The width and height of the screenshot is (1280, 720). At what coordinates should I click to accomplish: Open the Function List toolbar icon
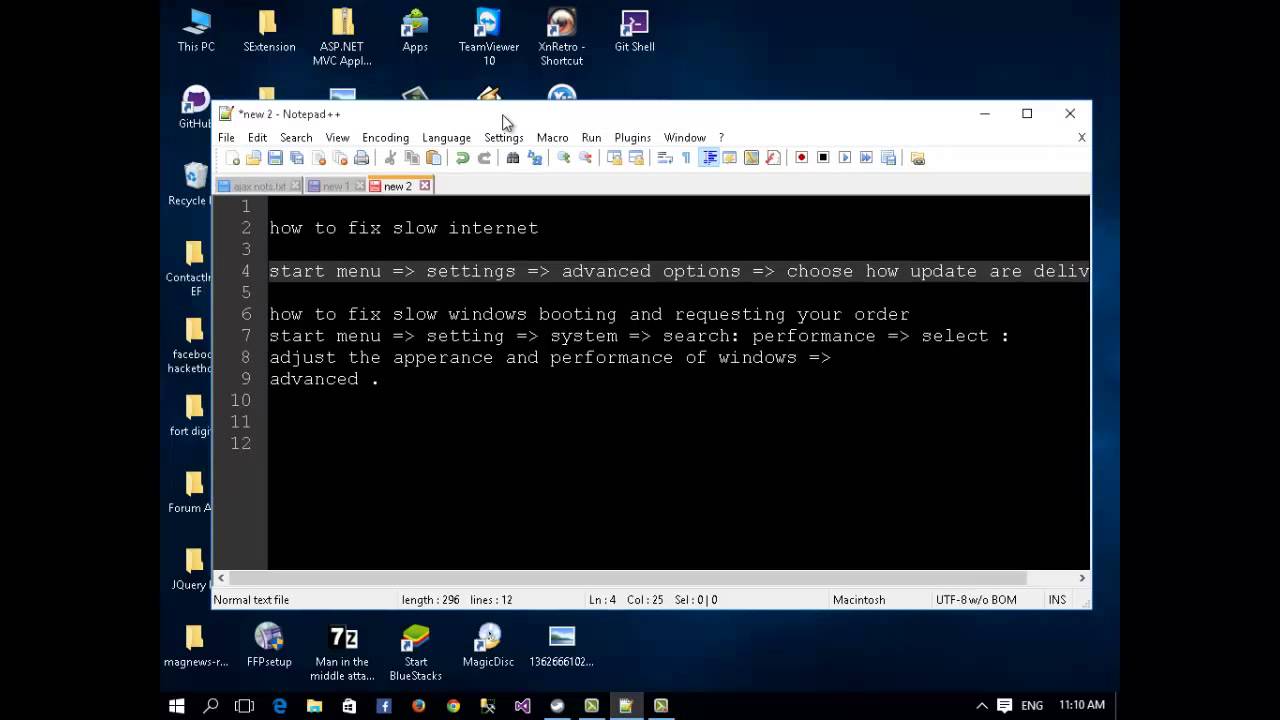[773, 158]
